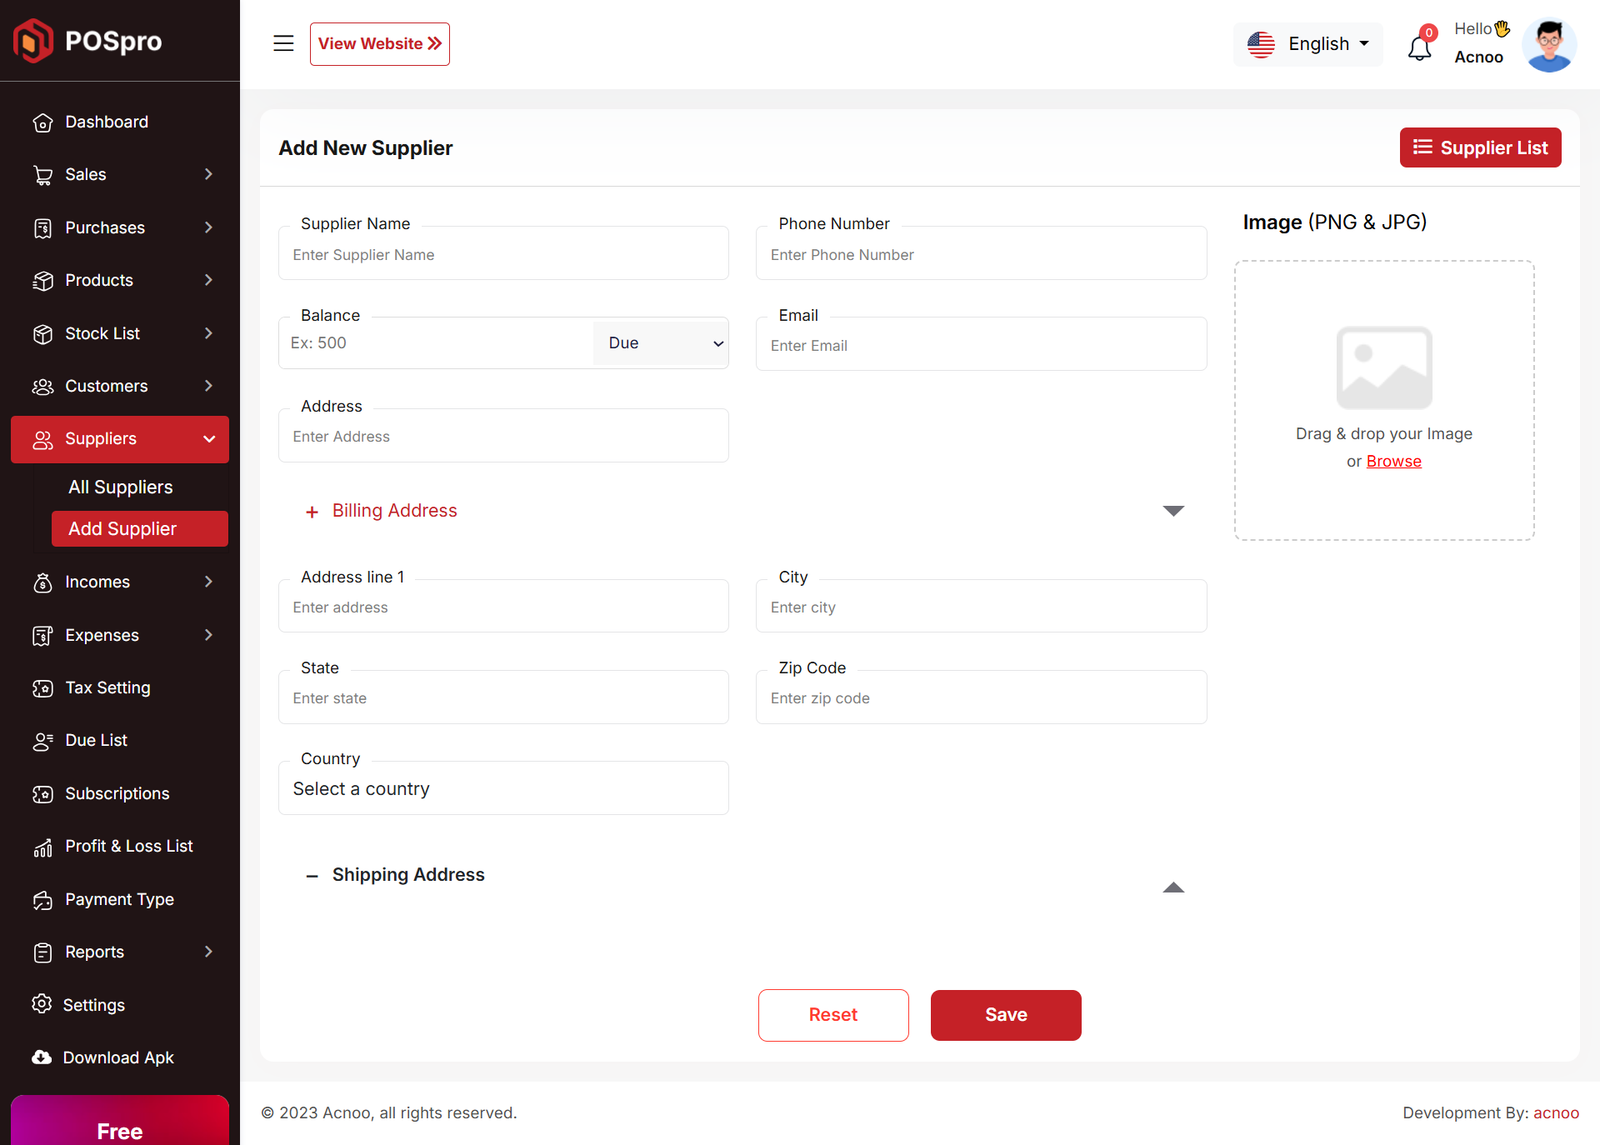This screenshot has width=1600, height=1145.
Task: Expand the Purchases sidebar menu
Action: tap(120, 228)
